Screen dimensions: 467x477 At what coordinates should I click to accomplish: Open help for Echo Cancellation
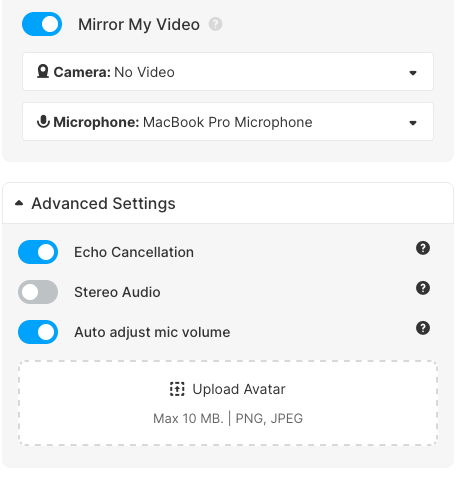tap(423, 248)
